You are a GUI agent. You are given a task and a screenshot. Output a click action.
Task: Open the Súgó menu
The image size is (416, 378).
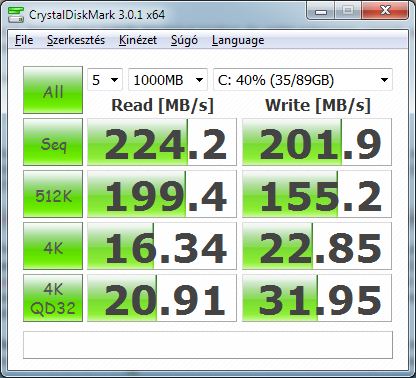184,40
